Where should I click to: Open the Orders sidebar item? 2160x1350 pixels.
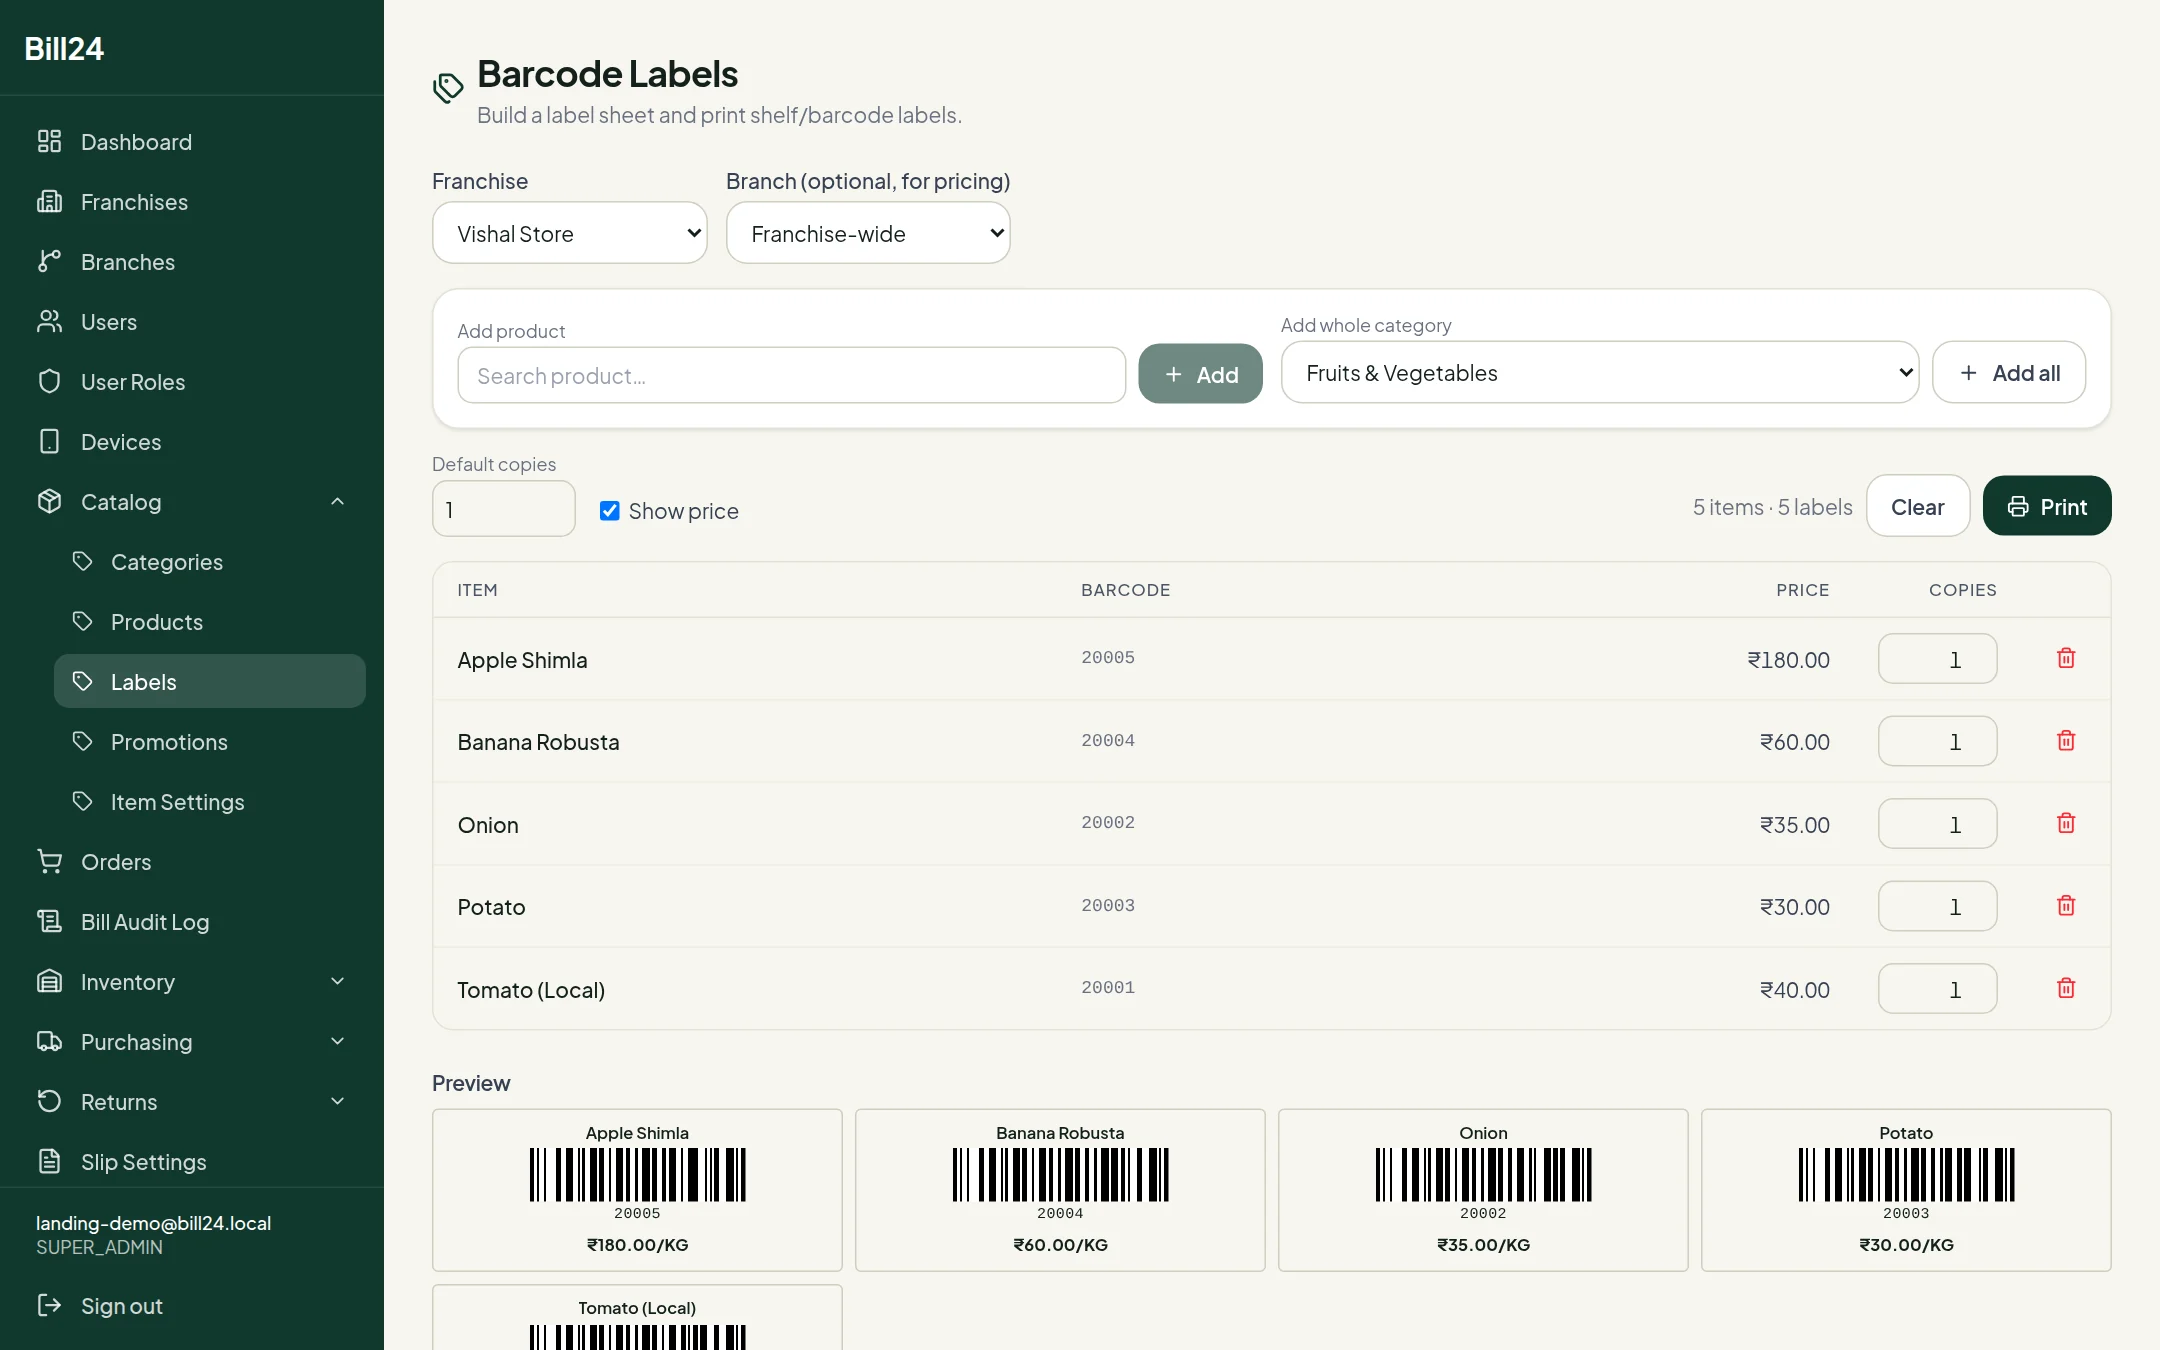click(x=192, y=861)
